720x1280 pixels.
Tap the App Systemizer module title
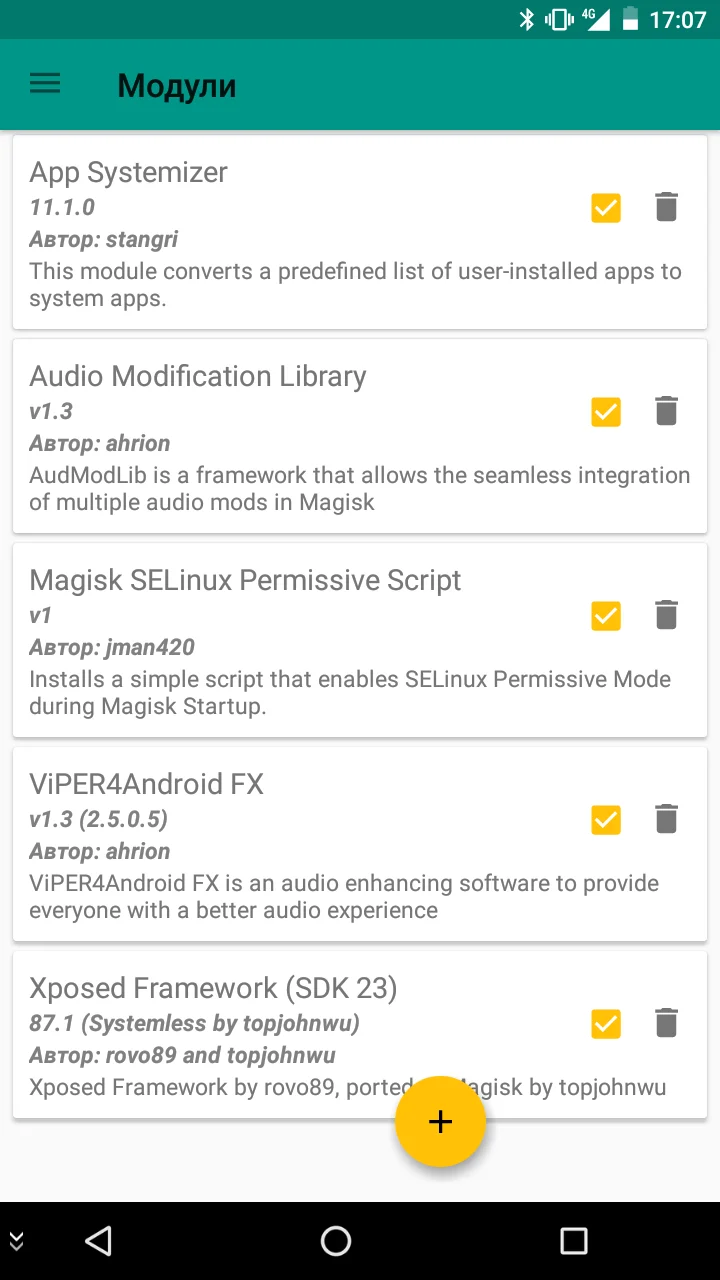(x=129, y=172)
